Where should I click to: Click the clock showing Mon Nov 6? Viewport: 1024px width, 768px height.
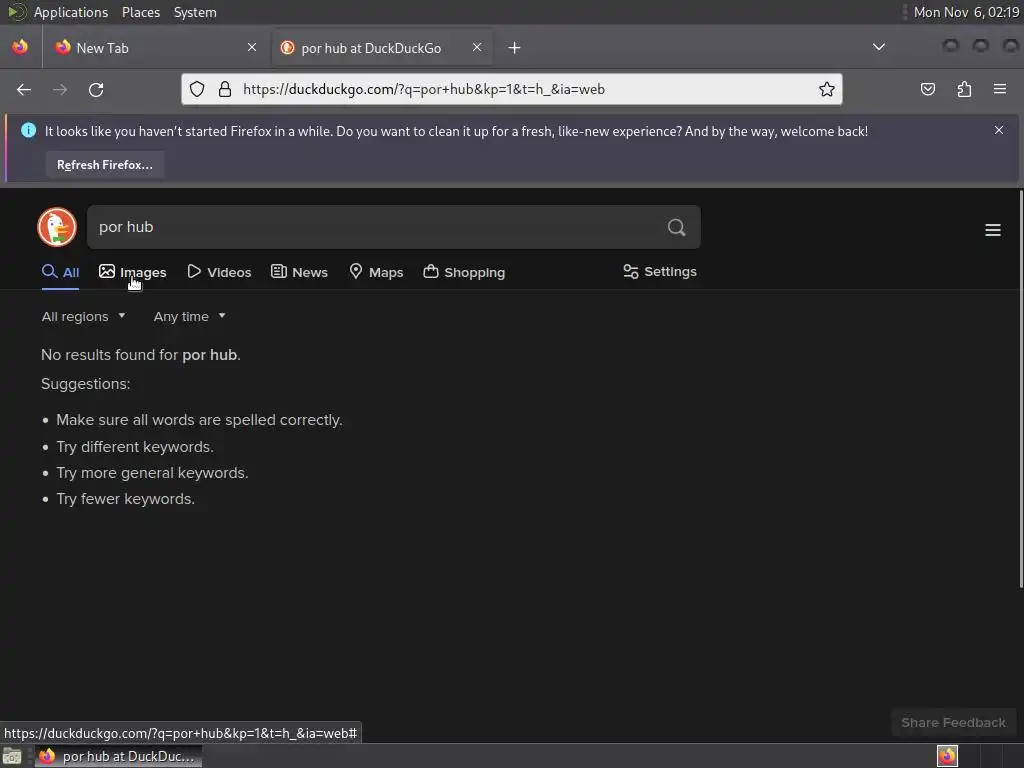[967, 12]
